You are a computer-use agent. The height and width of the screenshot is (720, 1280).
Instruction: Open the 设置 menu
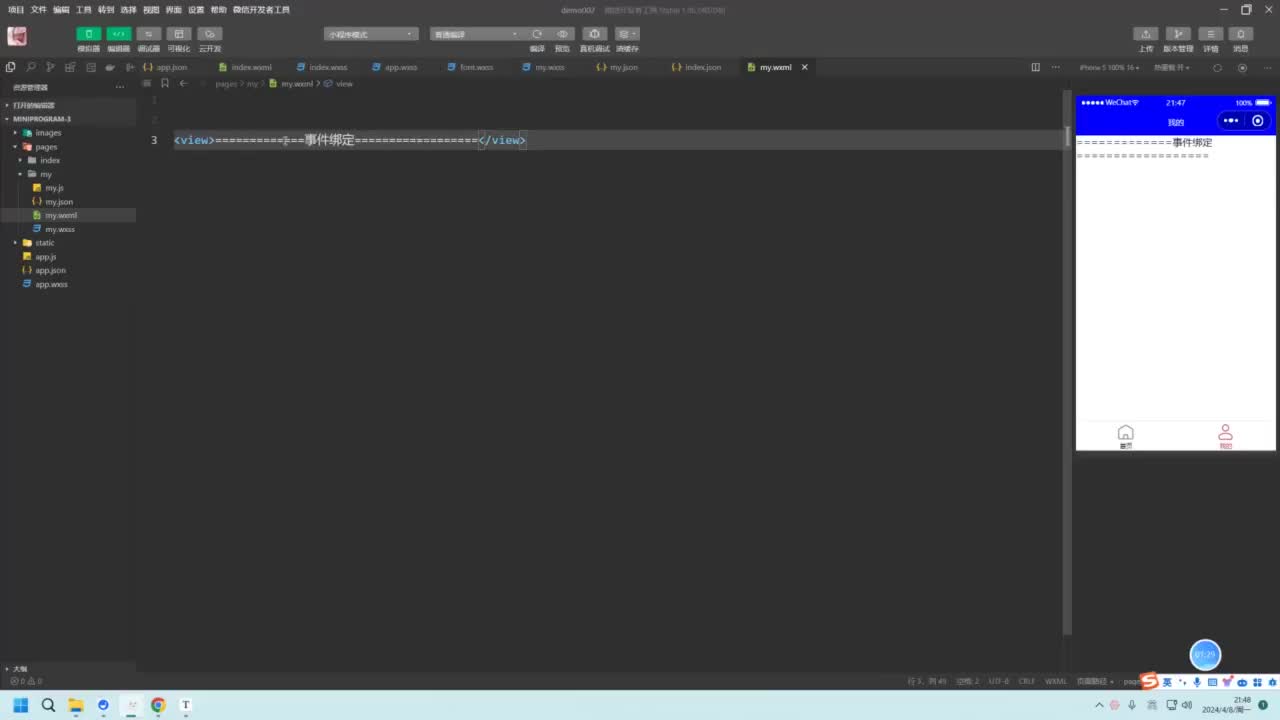[196, 10]
